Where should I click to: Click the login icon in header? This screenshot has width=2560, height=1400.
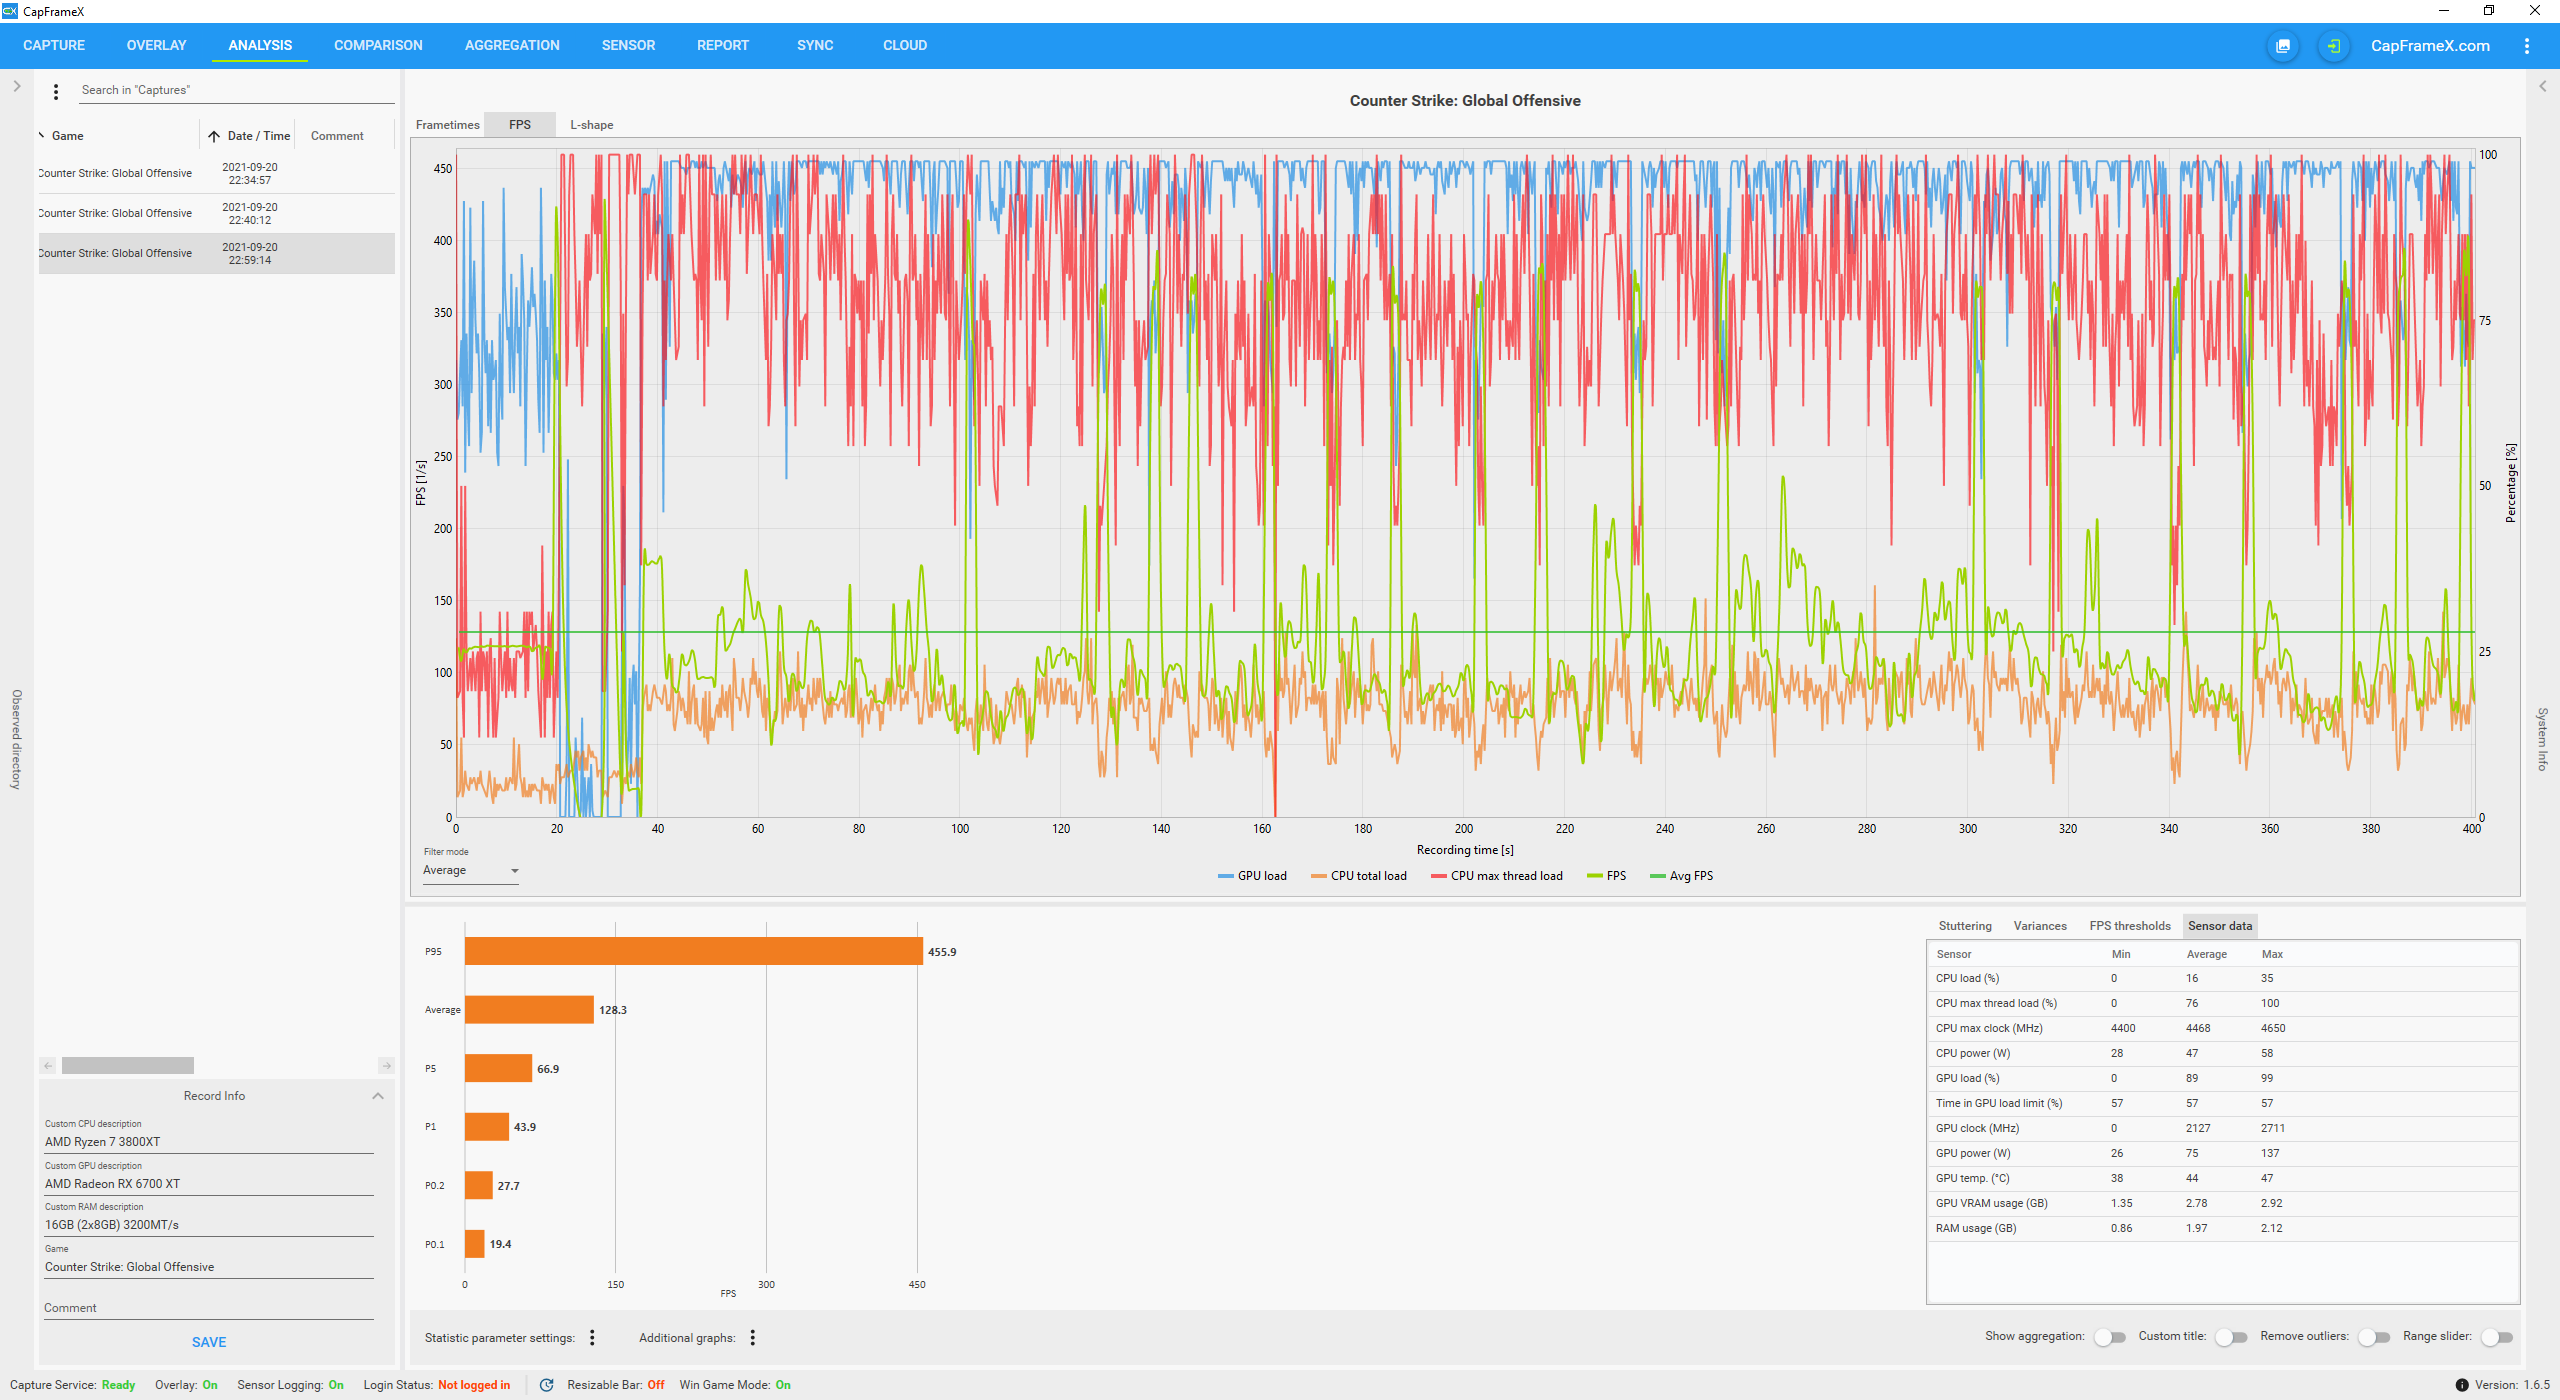click(2333, 46)
